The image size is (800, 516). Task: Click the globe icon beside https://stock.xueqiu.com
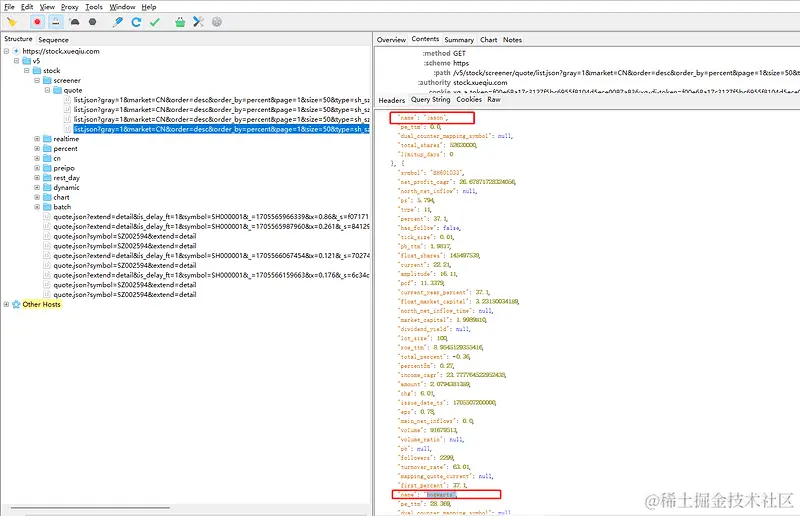coord(16,51)
